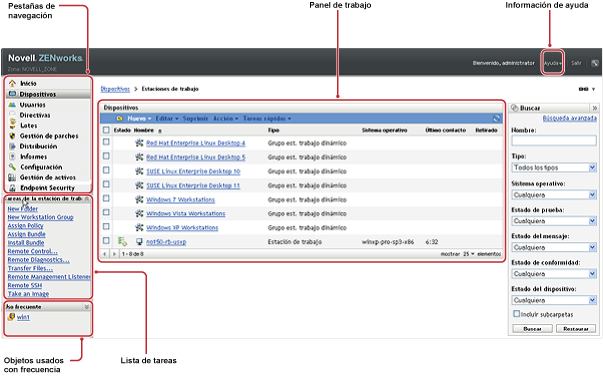Open the Estado de prueba dropdown

coord(554,221)
